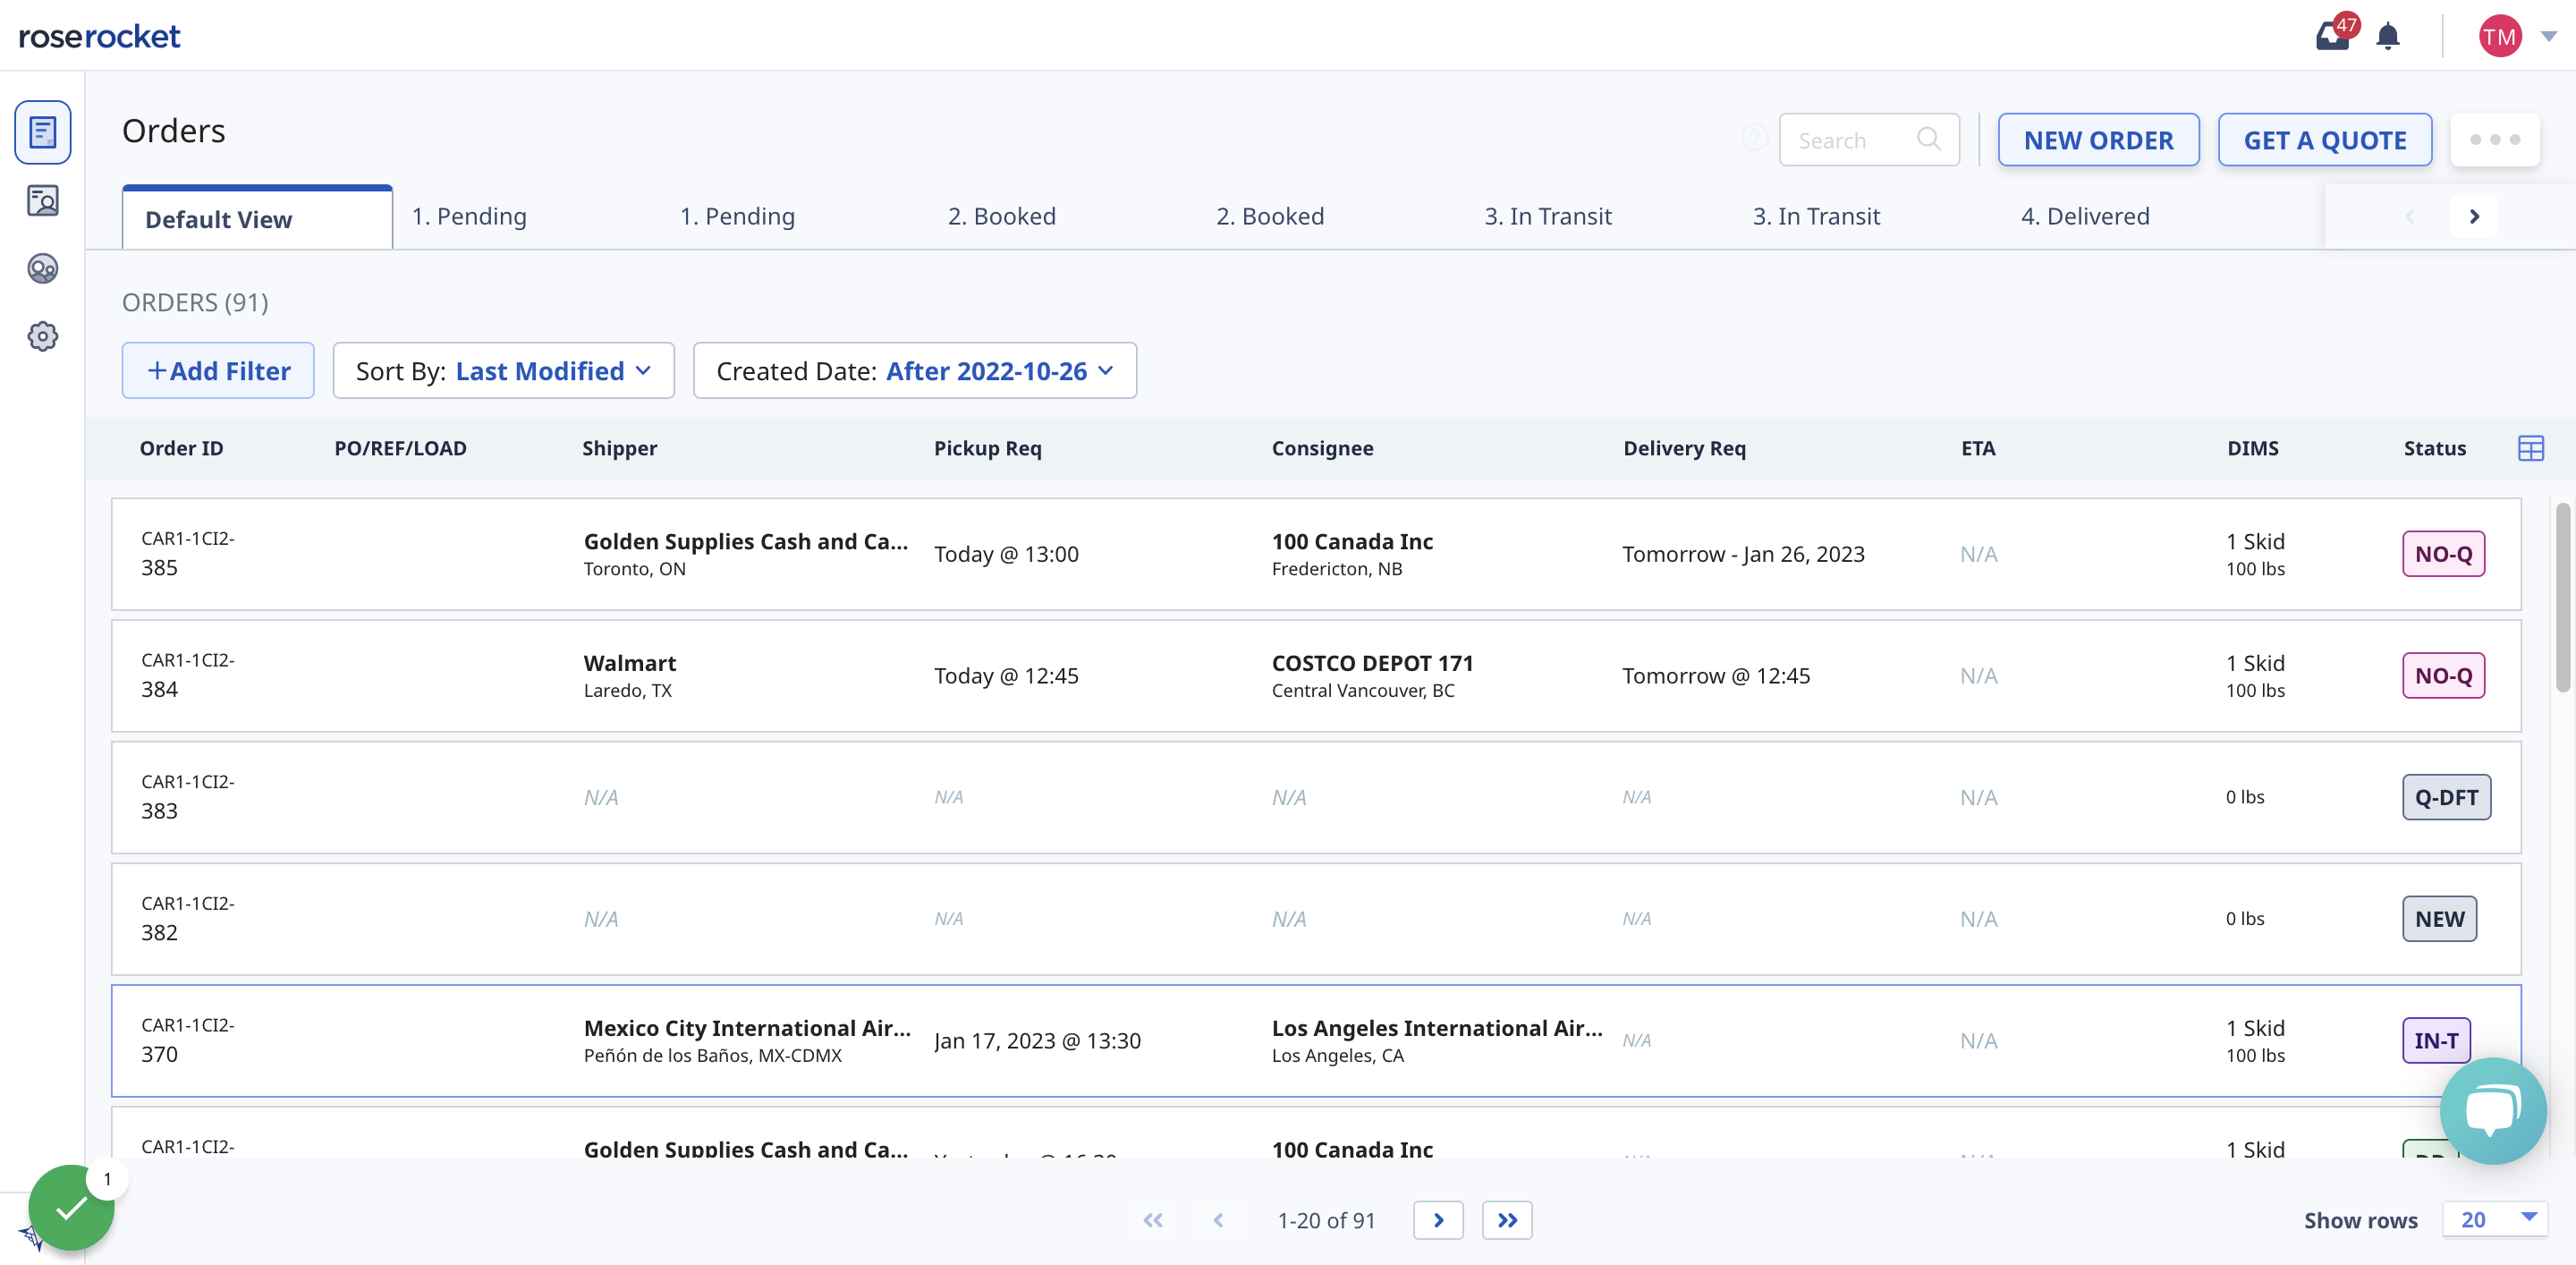
Task: Select the Default View tab
Action: [257, 218]
